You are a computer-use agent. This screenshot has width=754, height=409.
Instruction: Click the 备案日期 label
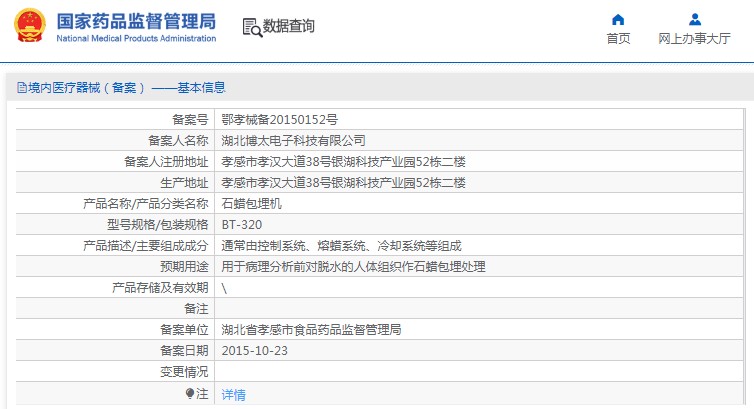tap(185, 351)
